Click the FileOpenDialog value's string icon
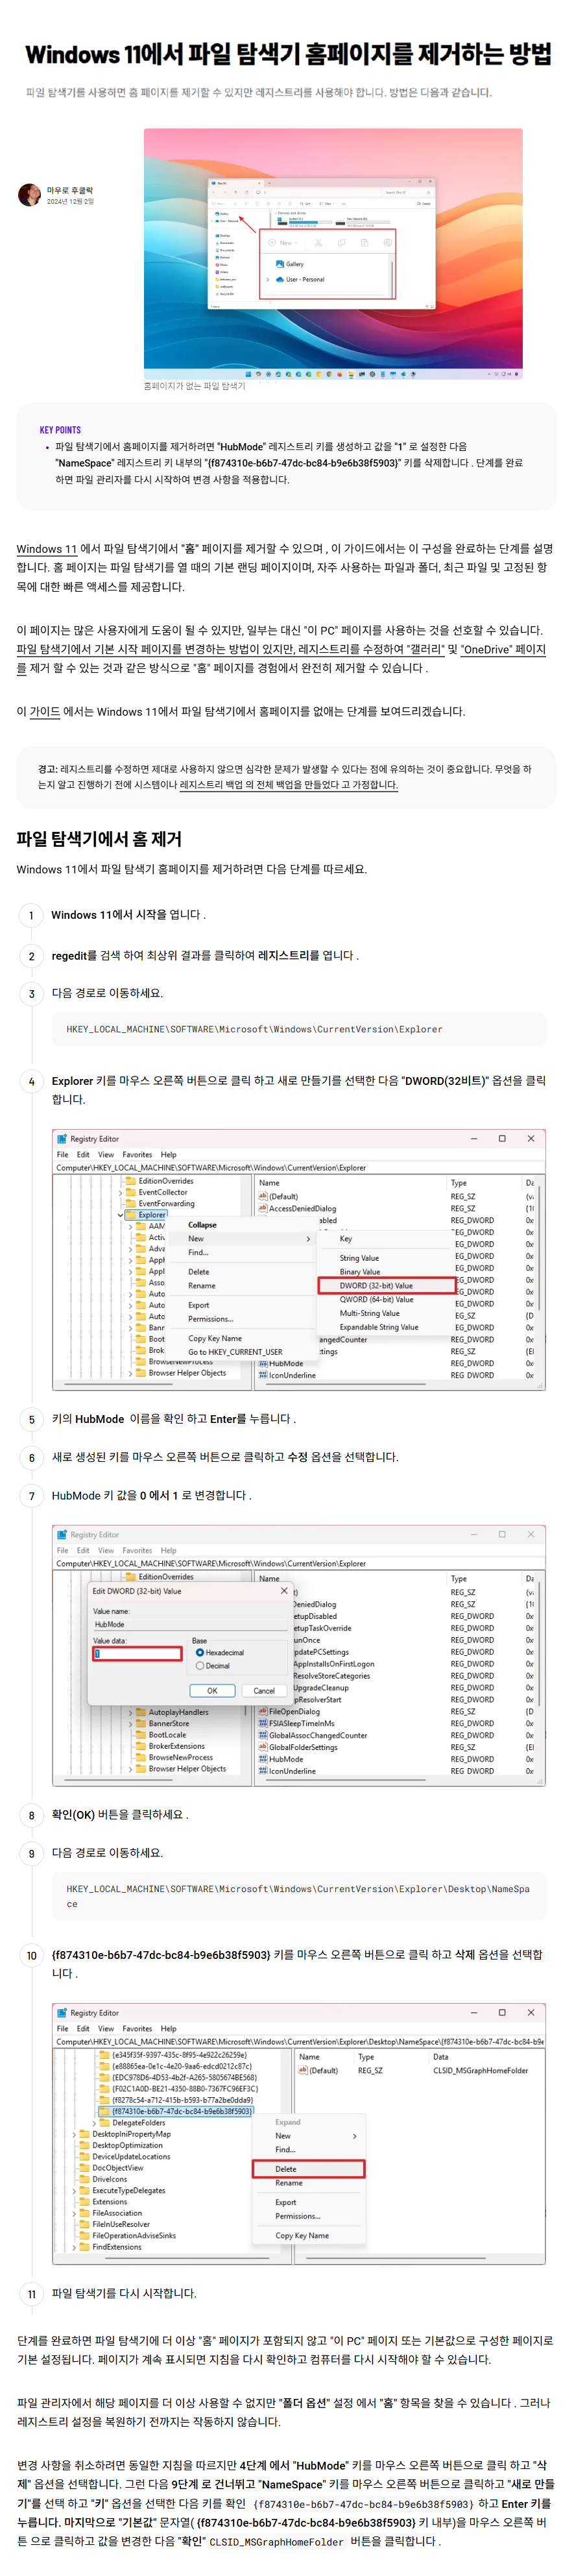The width and height of the screenshot is (574, 2576). click(x=263, y=1711)
